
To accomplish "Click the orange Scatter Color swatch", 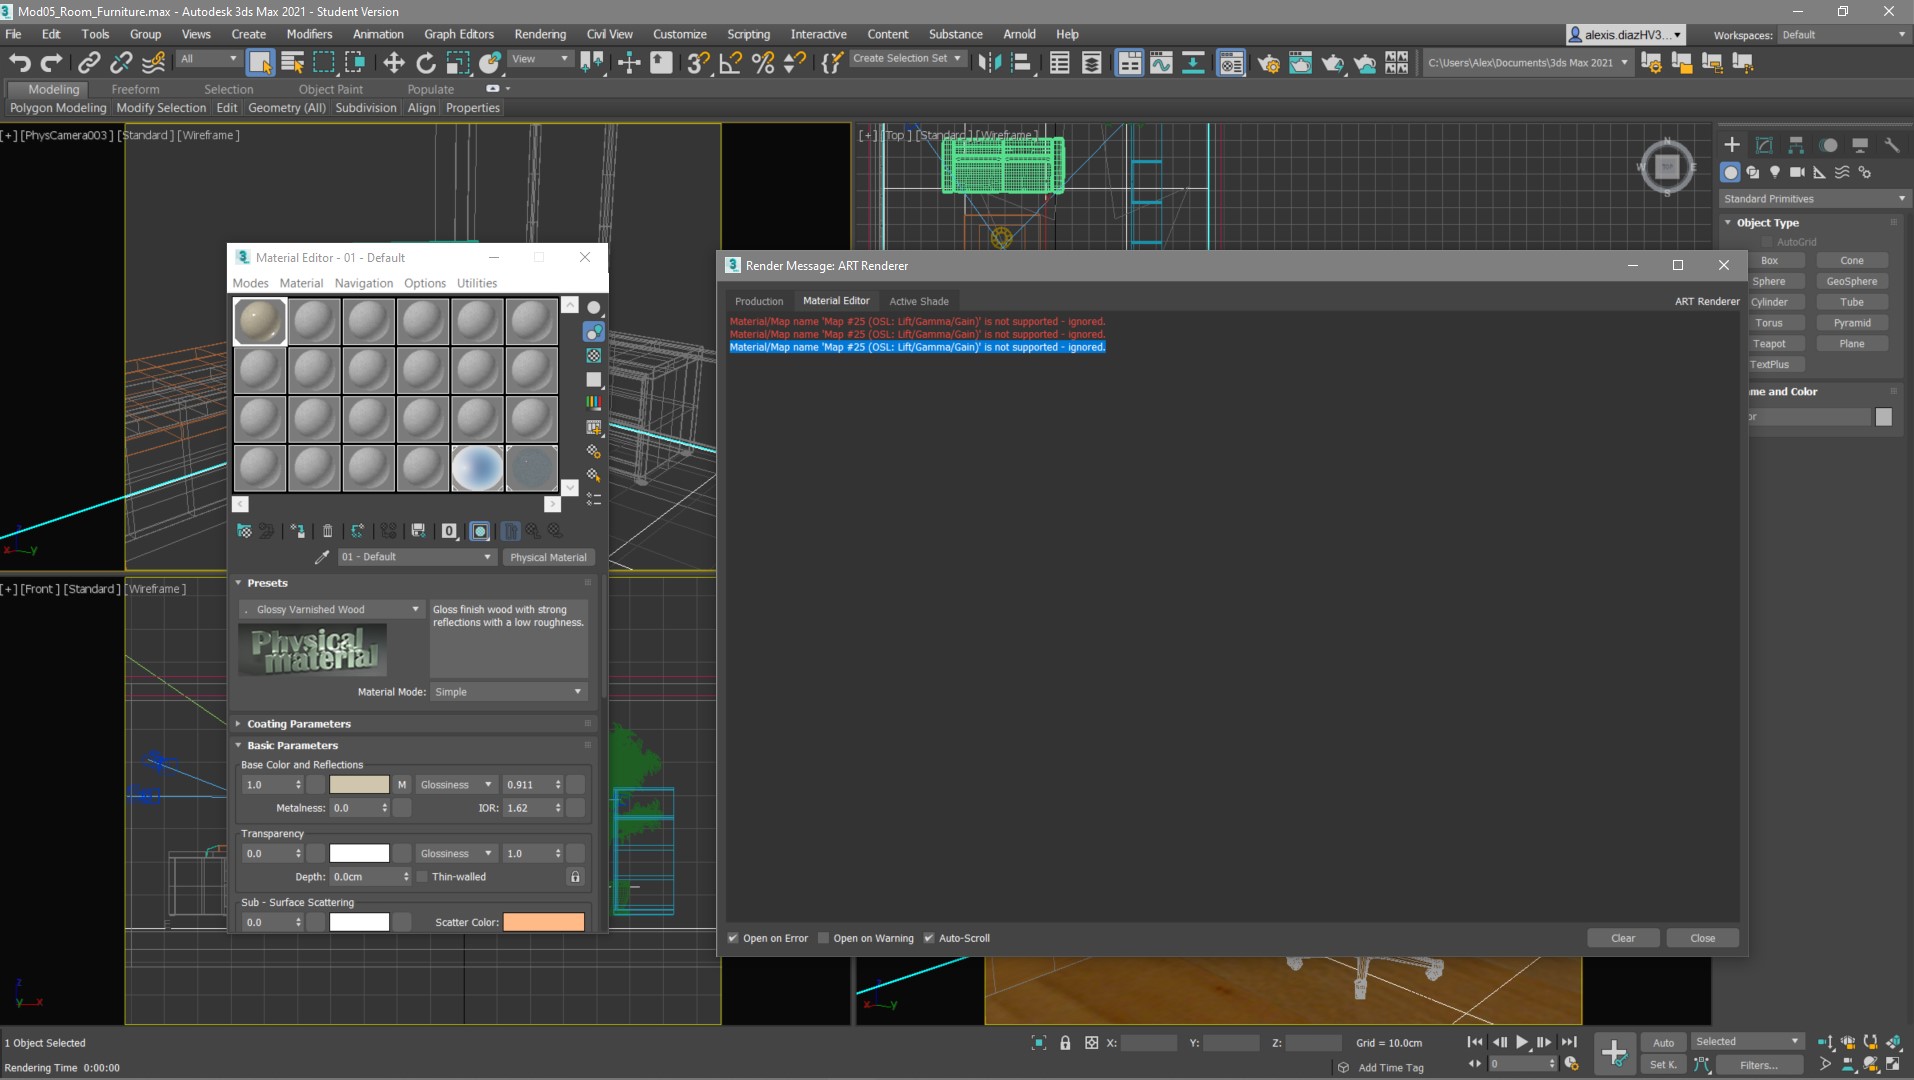I will point(543,922).
